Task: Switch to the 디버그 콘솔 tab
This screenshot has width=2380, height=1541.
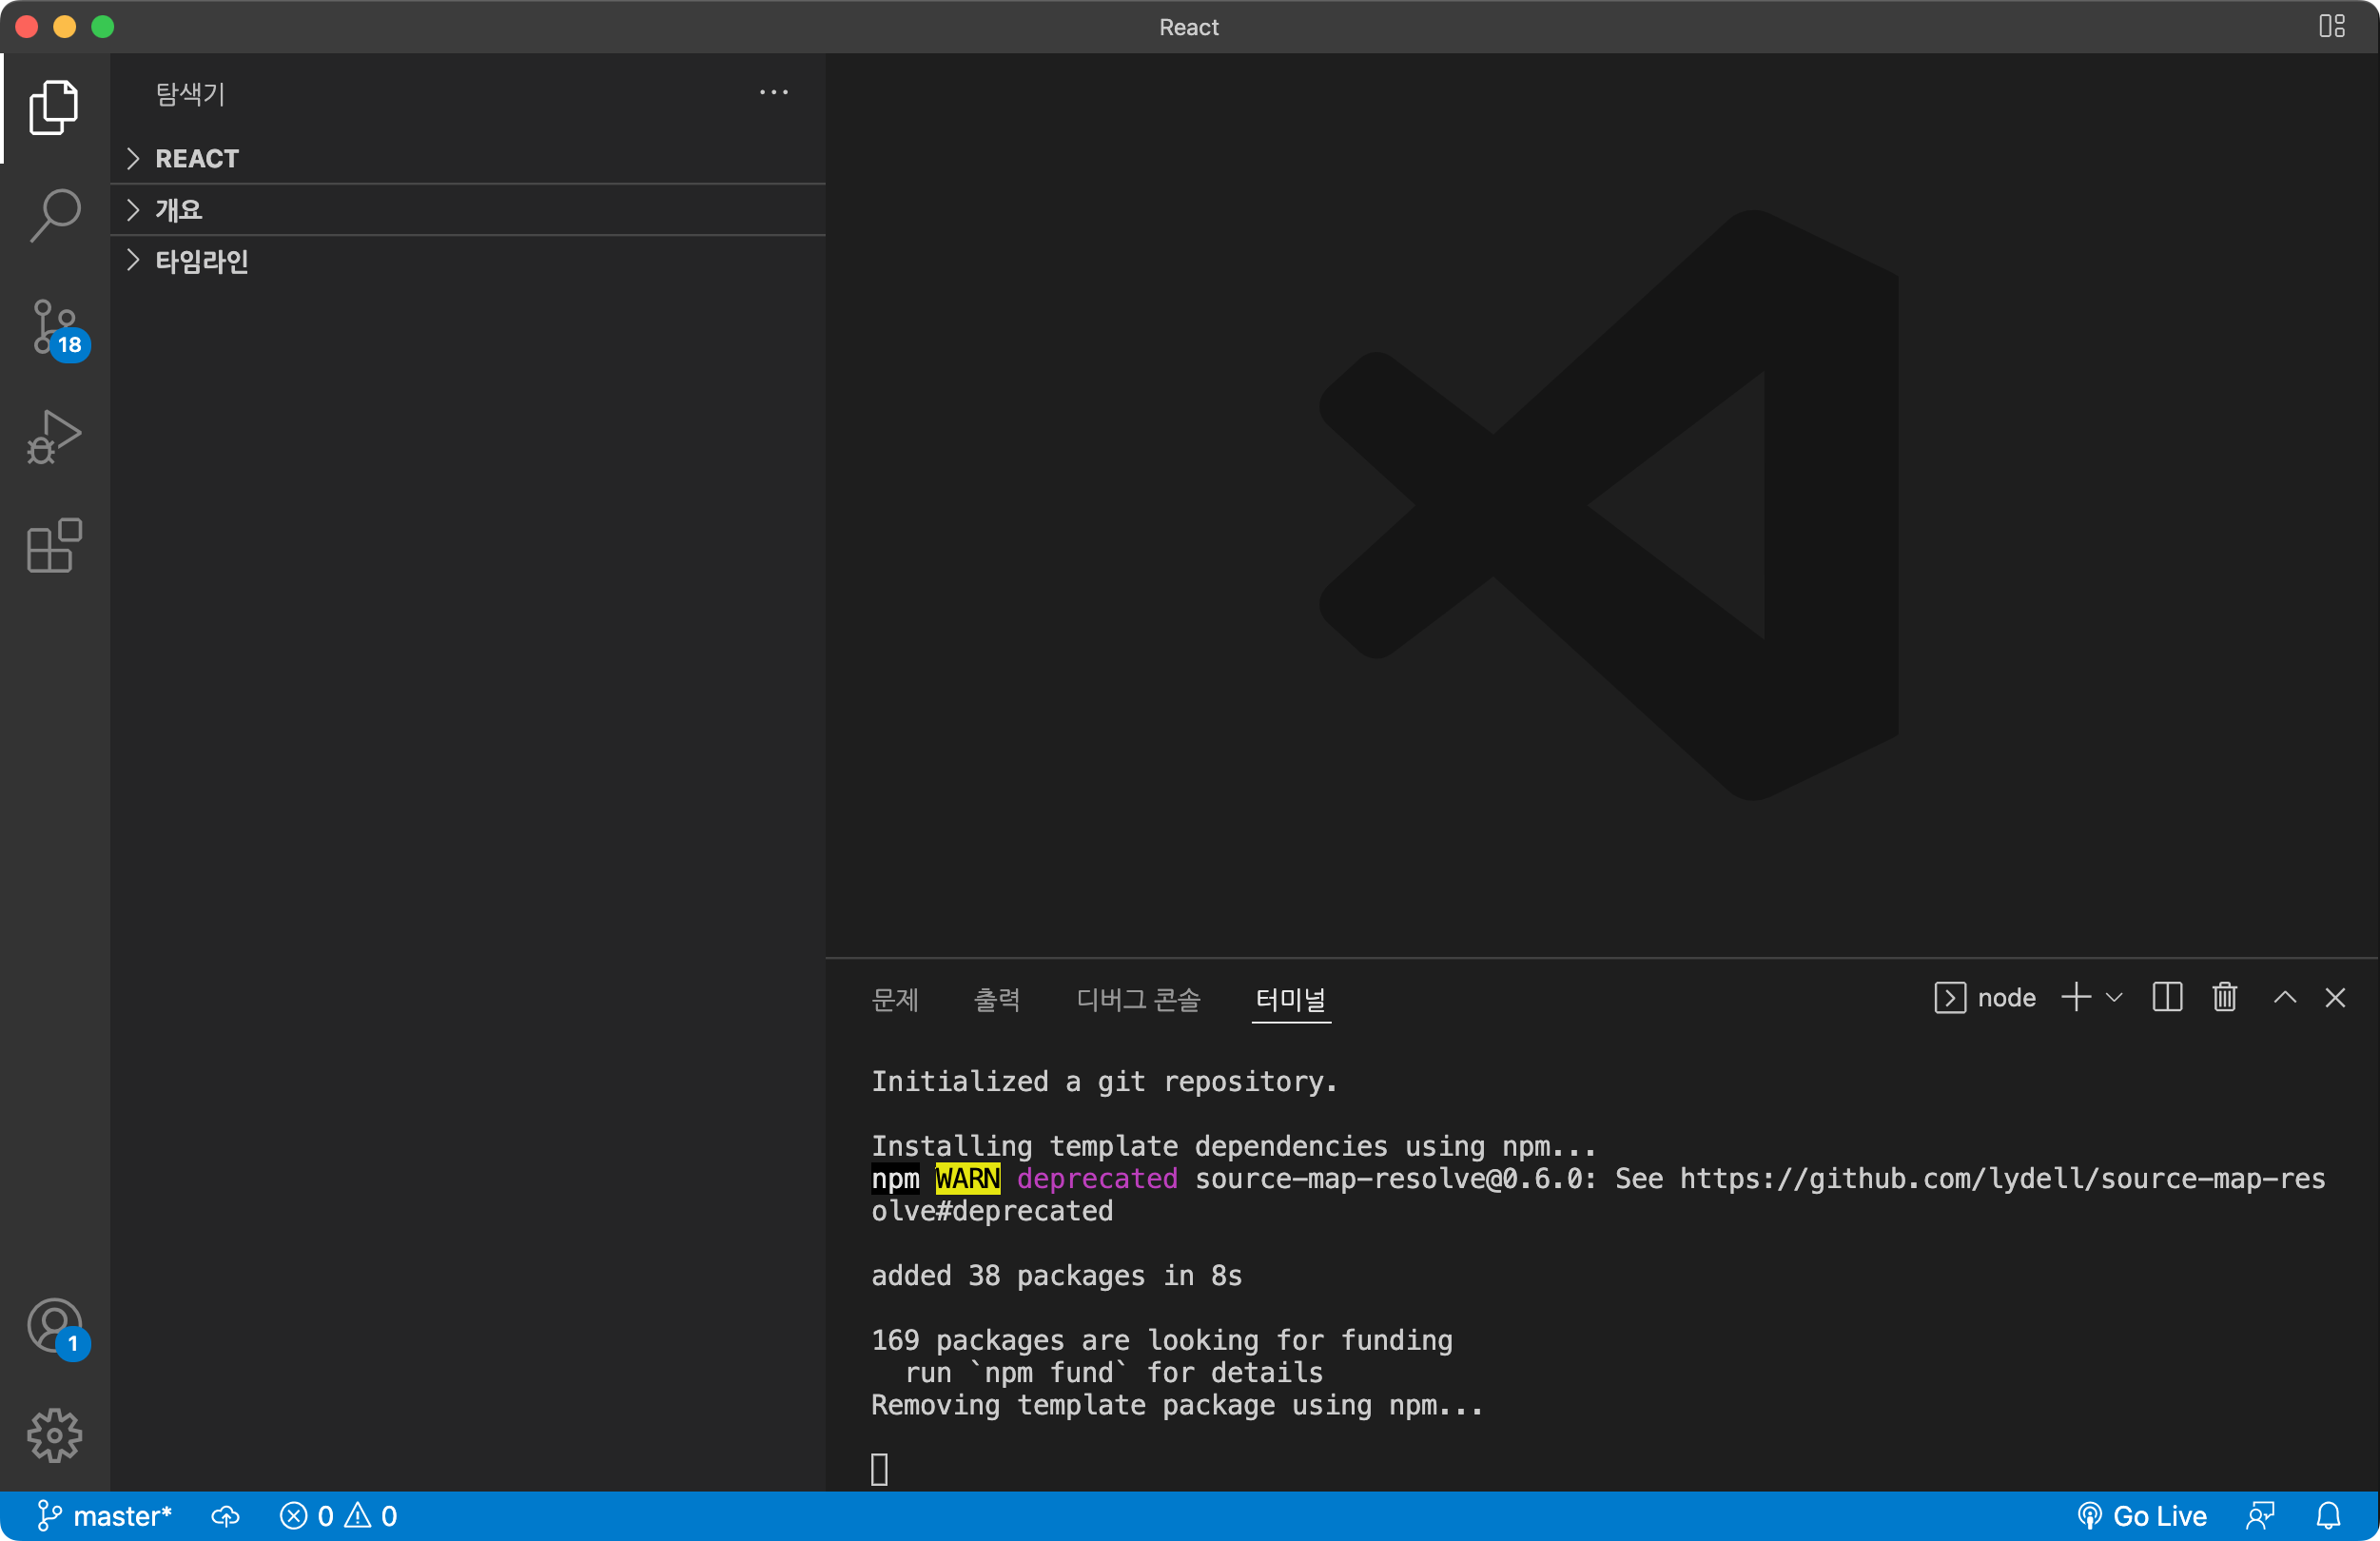Action: [1137, 999]
